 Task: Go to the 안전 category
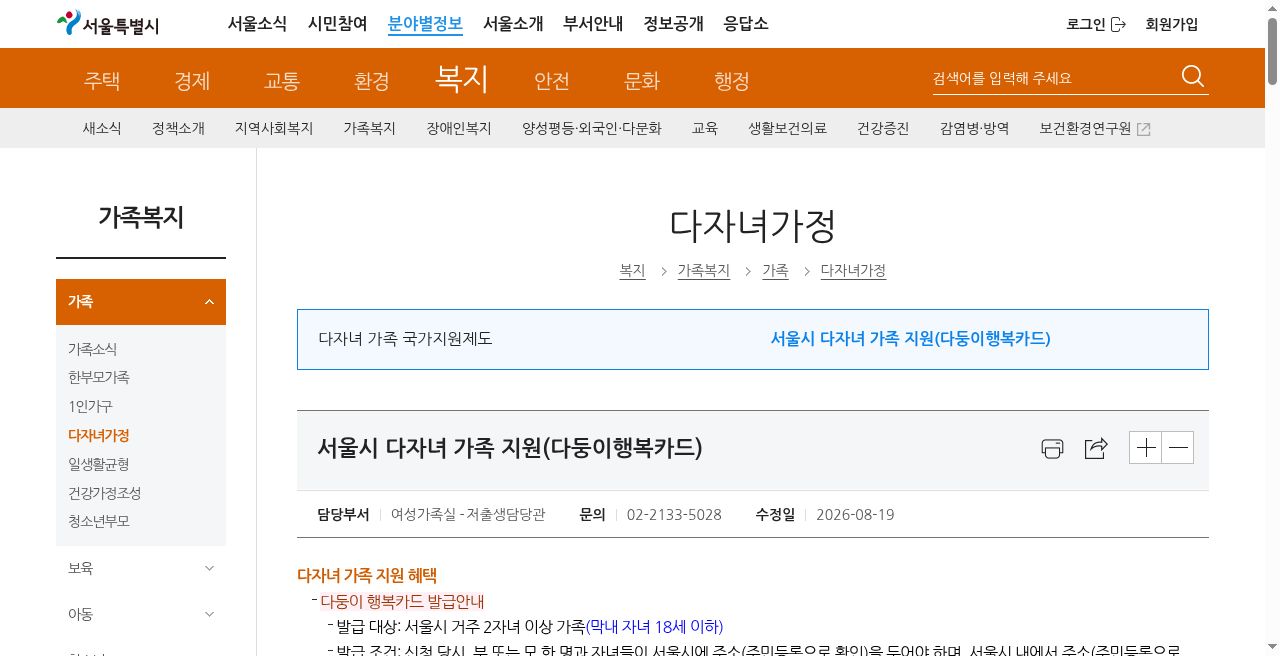point(552,81)
